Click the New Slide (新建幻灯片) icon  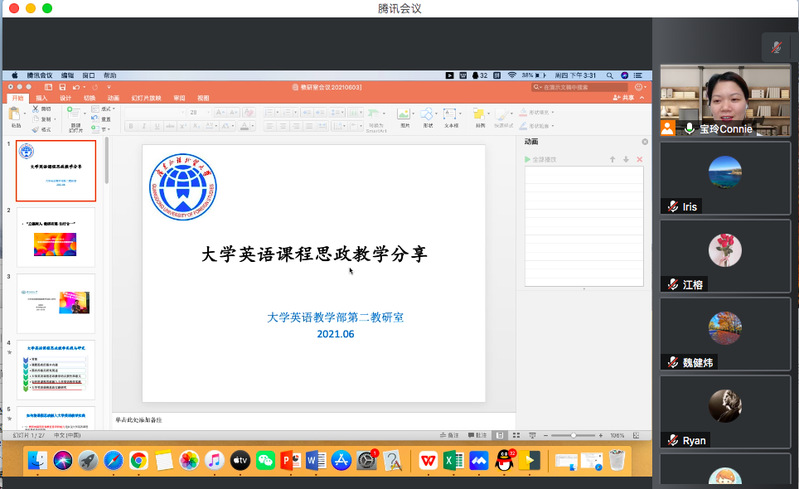click(74, 113)
